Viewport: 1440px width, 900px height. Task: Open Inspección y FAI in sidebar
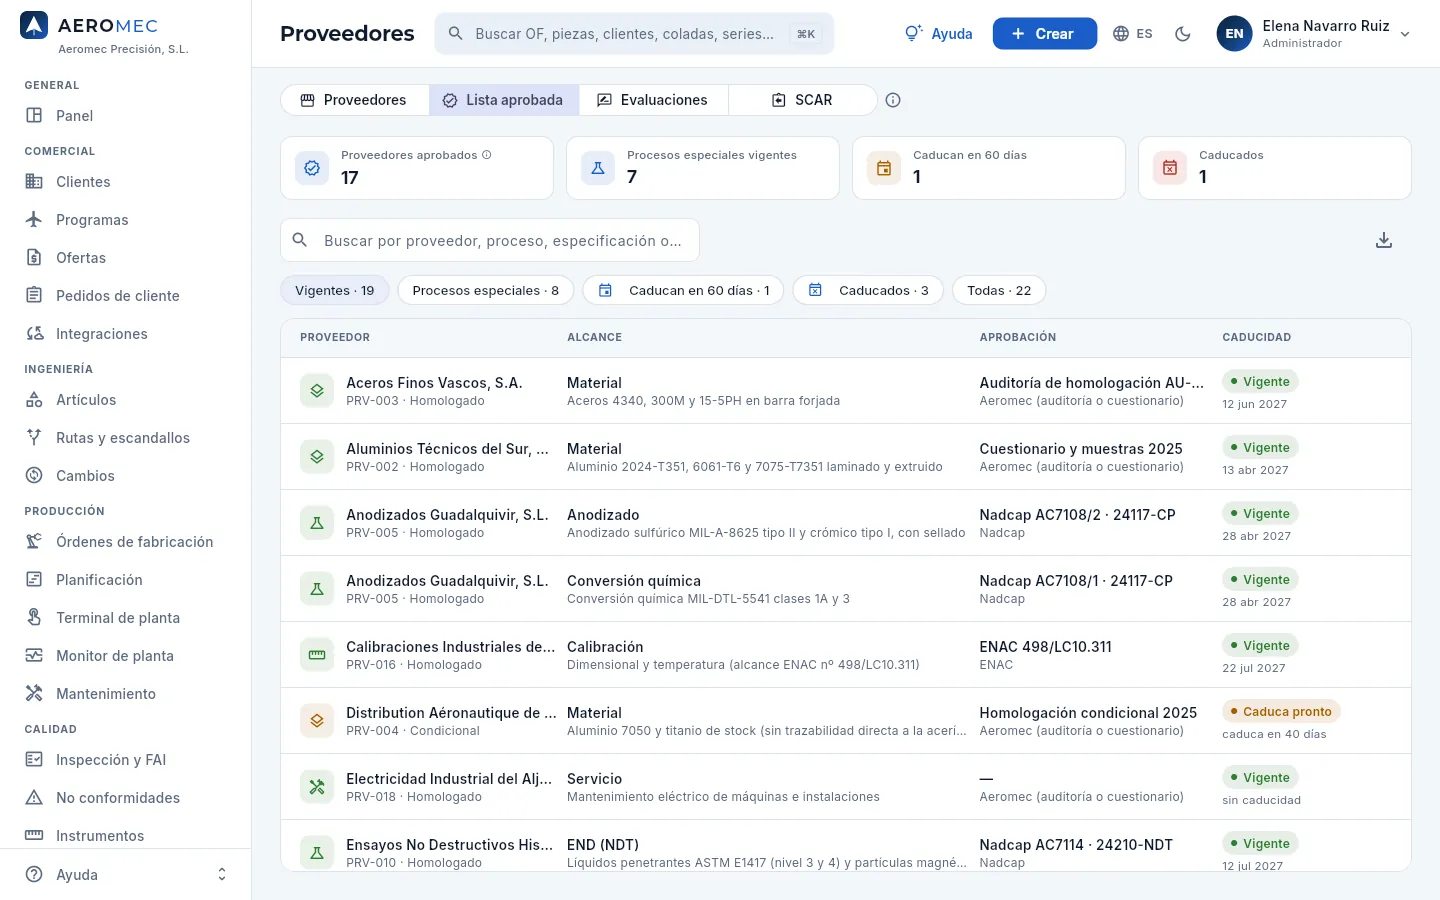point(125,760)
